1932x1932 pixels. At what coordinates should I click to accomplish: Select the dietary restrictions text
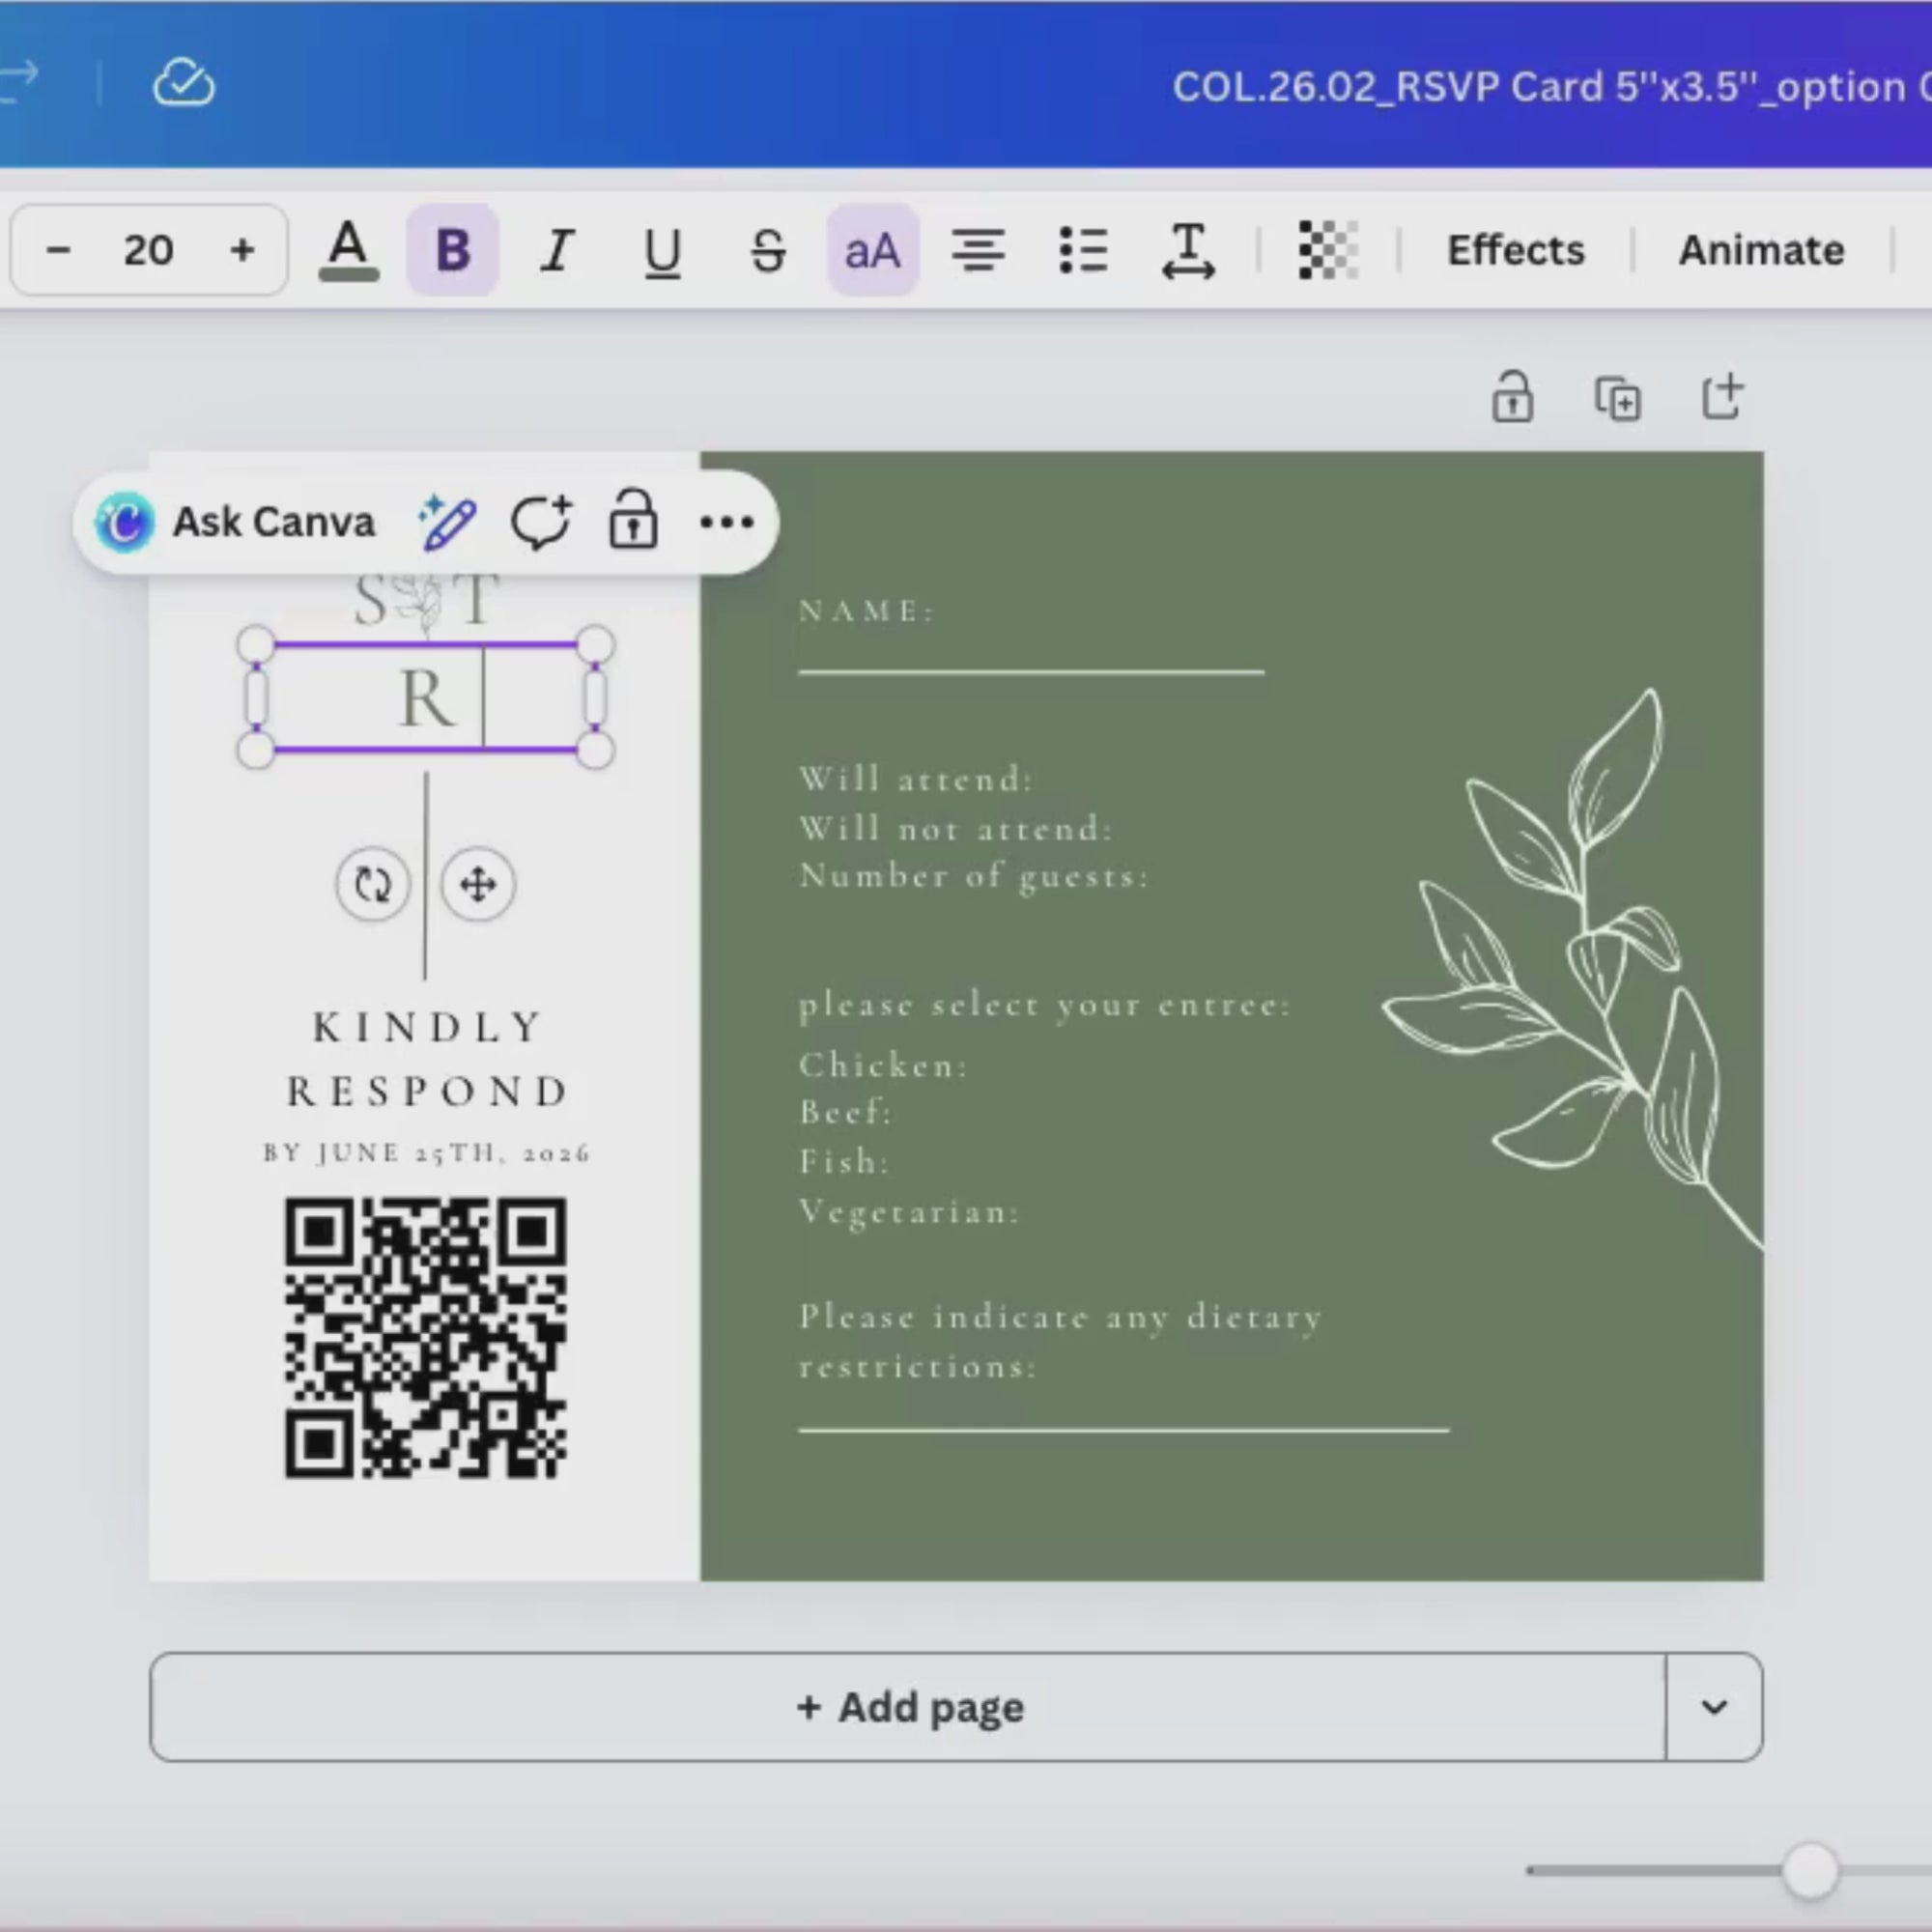point(1060,1341)
